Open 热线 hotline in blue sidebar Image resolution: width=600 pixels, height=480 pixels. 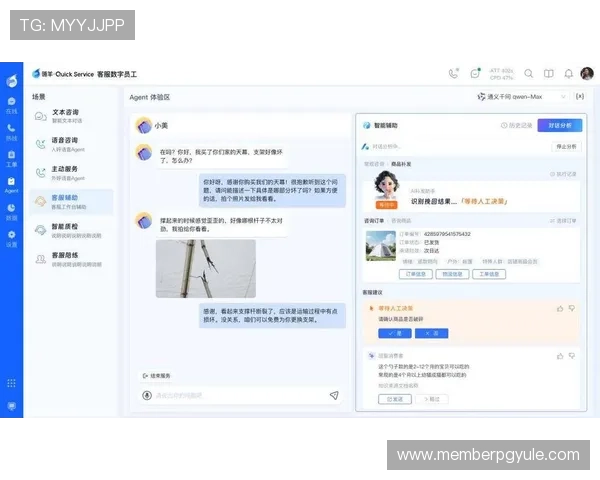pyautogui.click(x=11, y=132)
